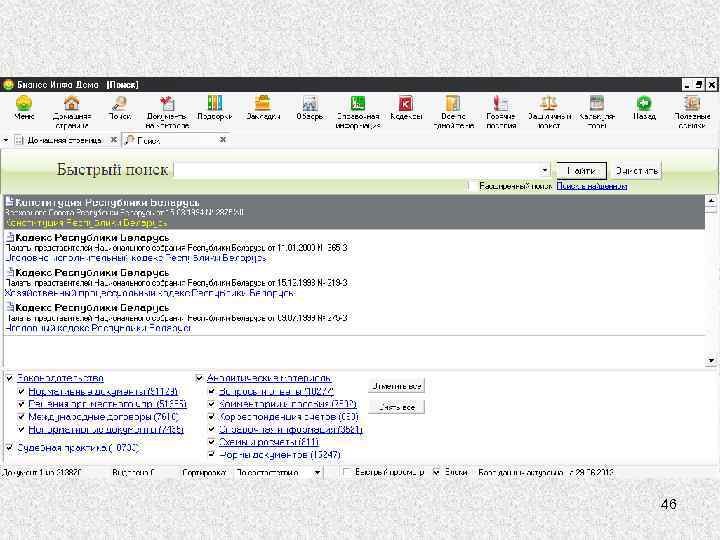Uncheck the Судебная практика checkbox
Viewport: 720px width, 540px height.
10,447
